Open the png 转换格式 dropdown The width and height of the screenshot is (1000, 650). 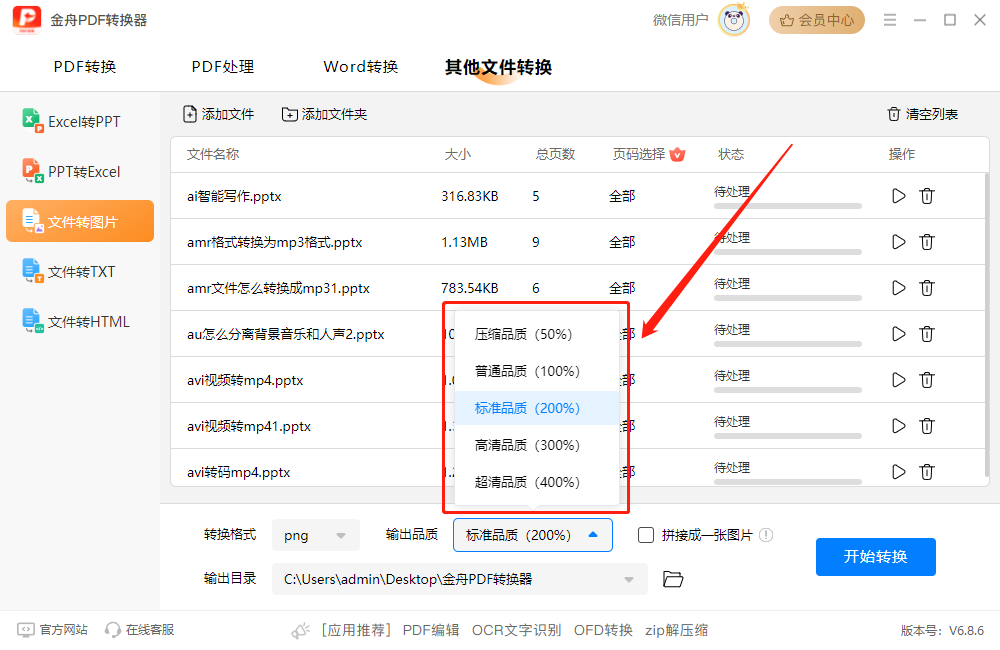pos(315,534)
